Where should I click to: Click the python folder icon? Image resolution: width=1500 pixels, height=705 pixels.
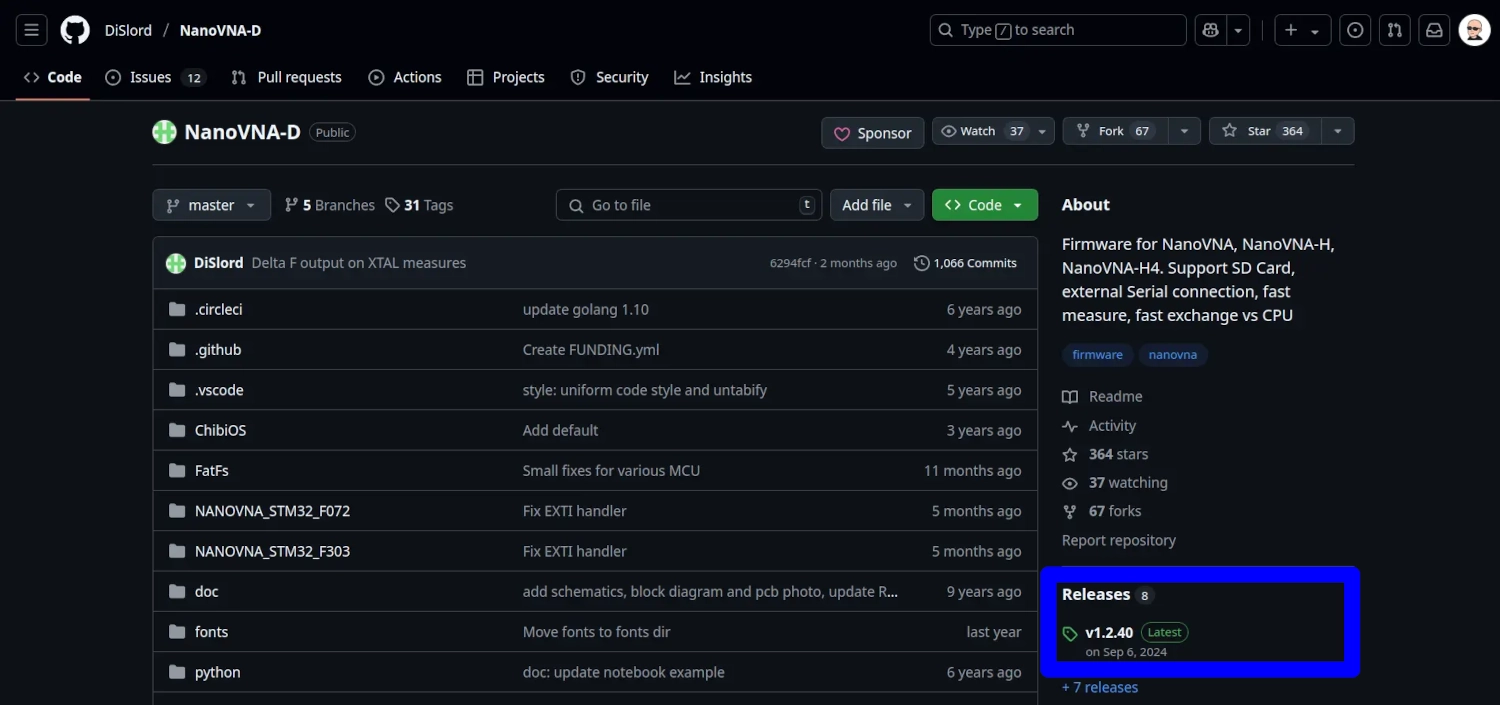click(177, 672)
